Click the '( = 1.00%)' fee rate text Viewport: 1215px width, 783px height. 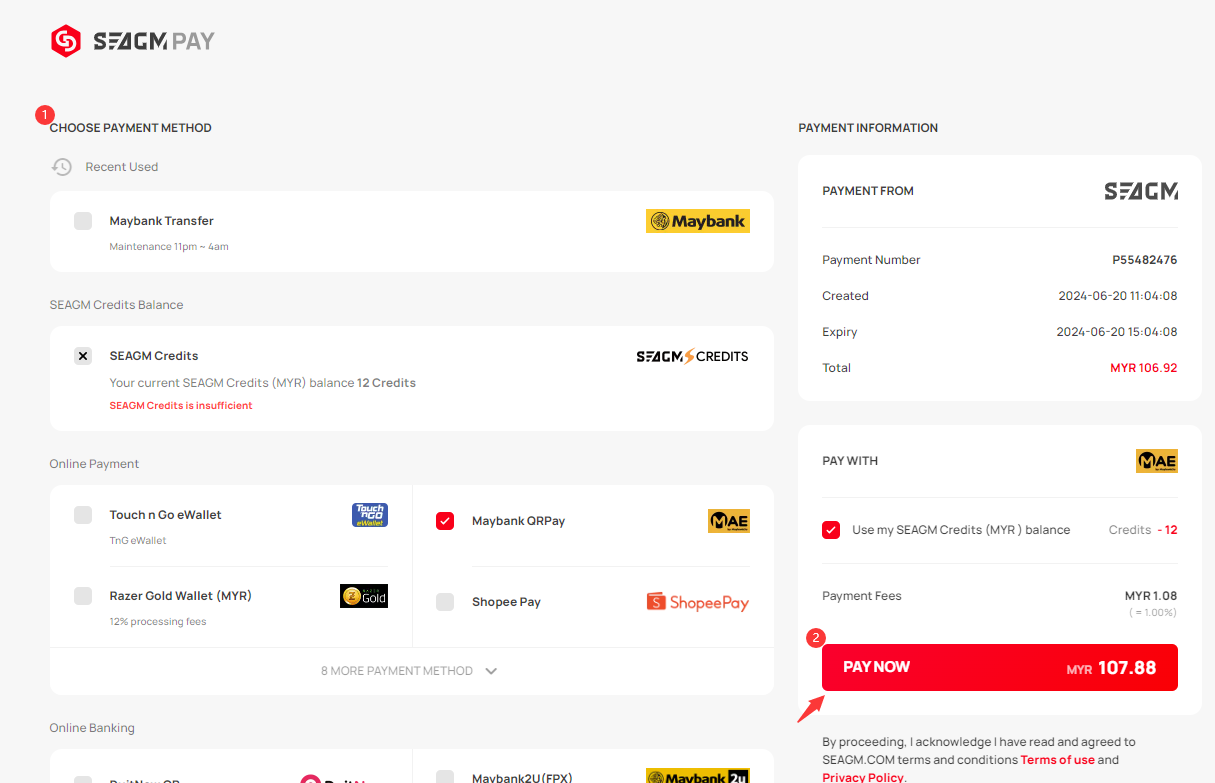pos(1153,612)
